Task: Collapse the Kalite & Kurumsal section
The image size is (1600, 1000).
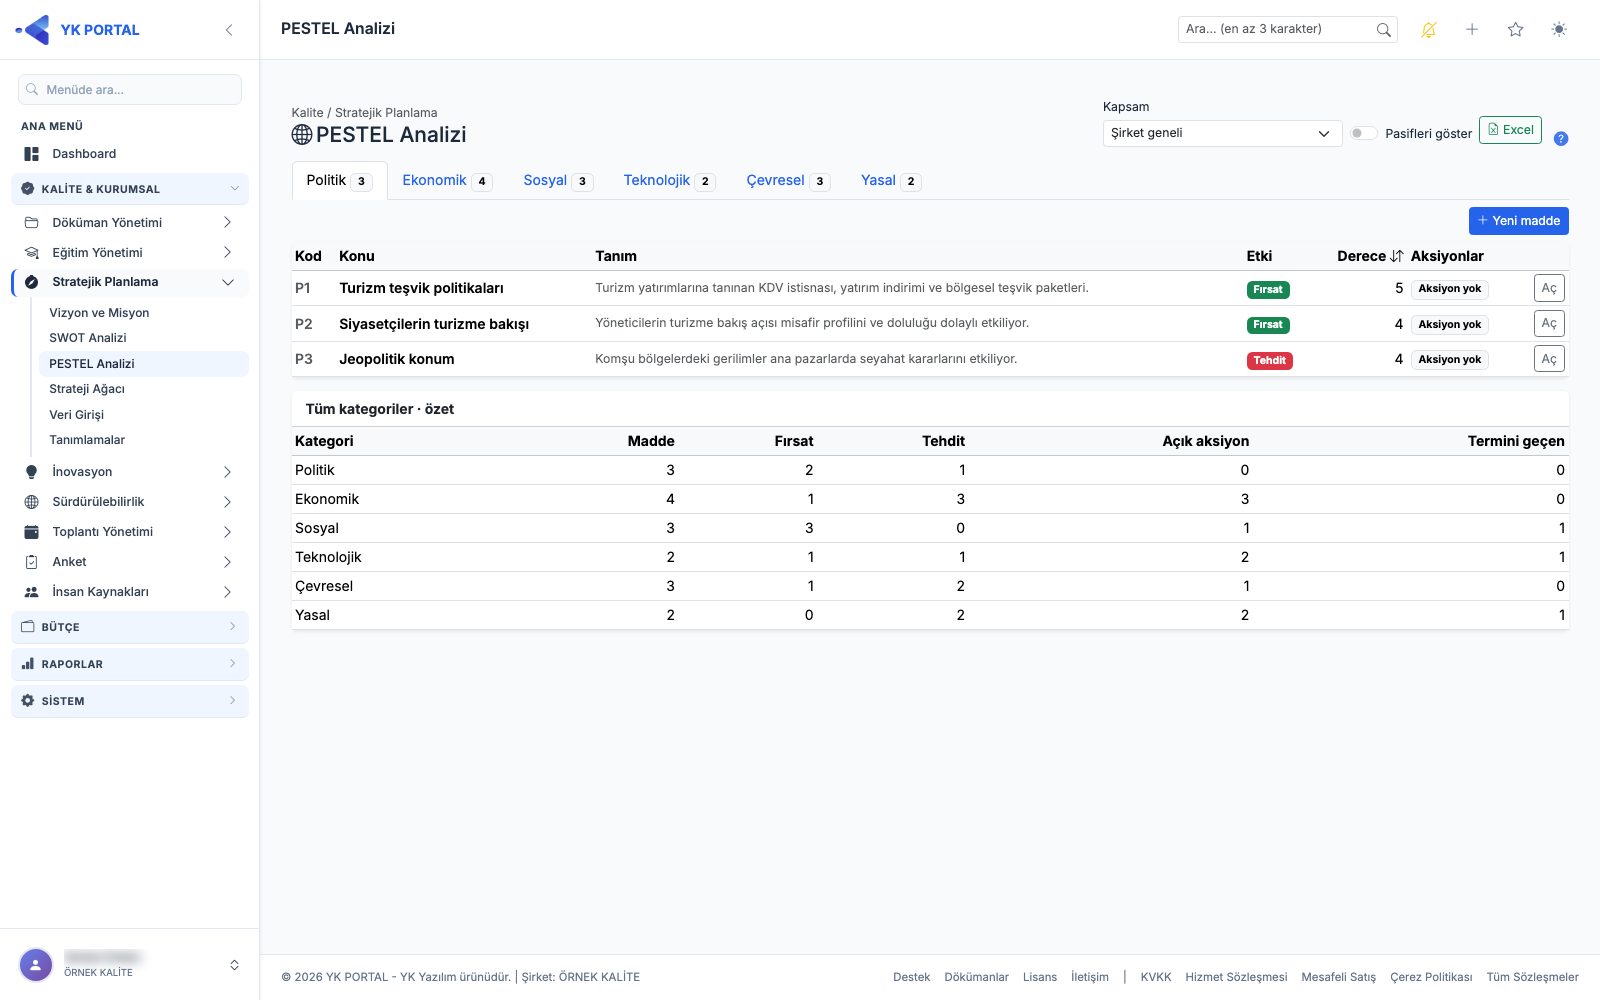Action: pyautogui.click(x=130, y=189)
